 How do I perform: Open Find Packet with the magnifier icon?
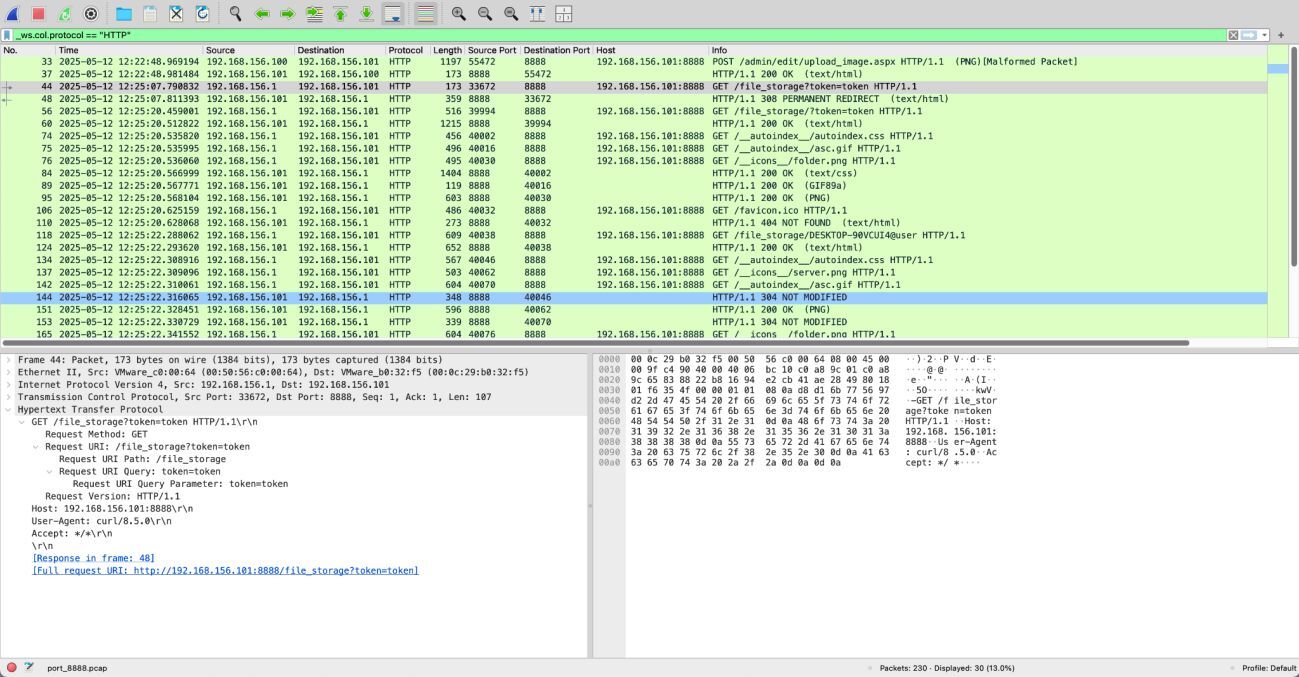pyautogui.click(x=235, y=14)
